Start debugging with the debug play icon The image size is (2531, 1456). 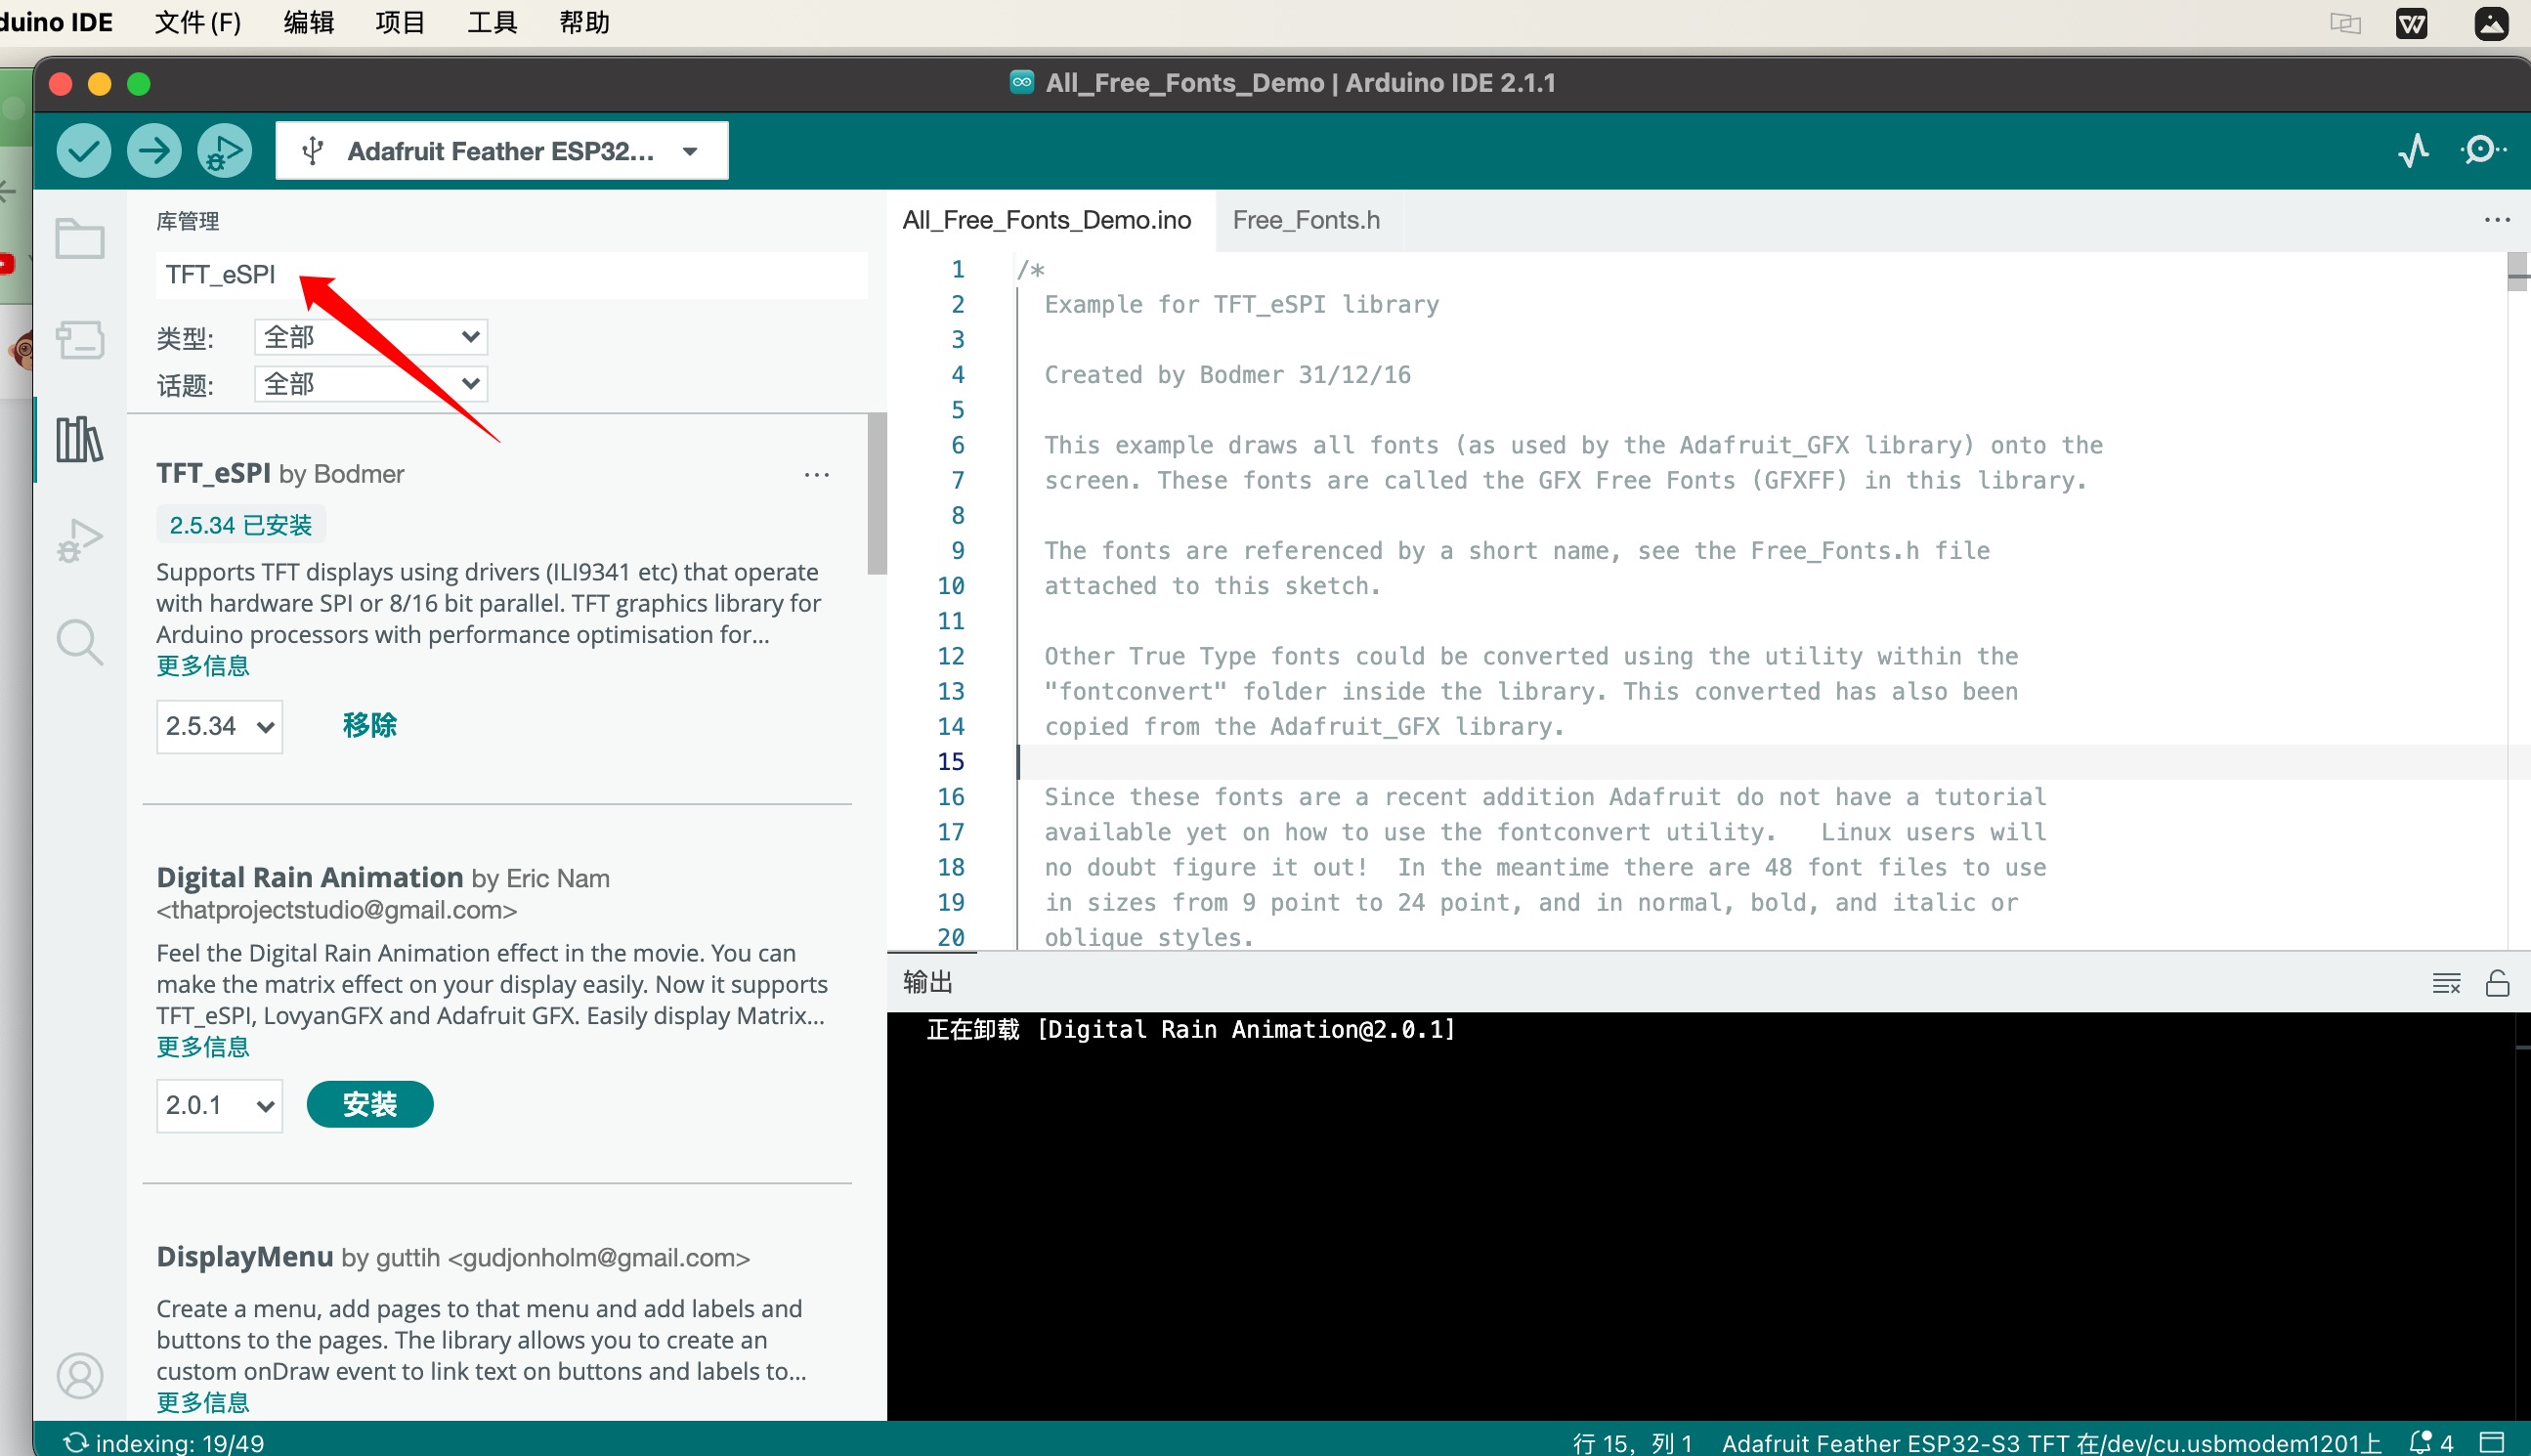click(224, 151)
